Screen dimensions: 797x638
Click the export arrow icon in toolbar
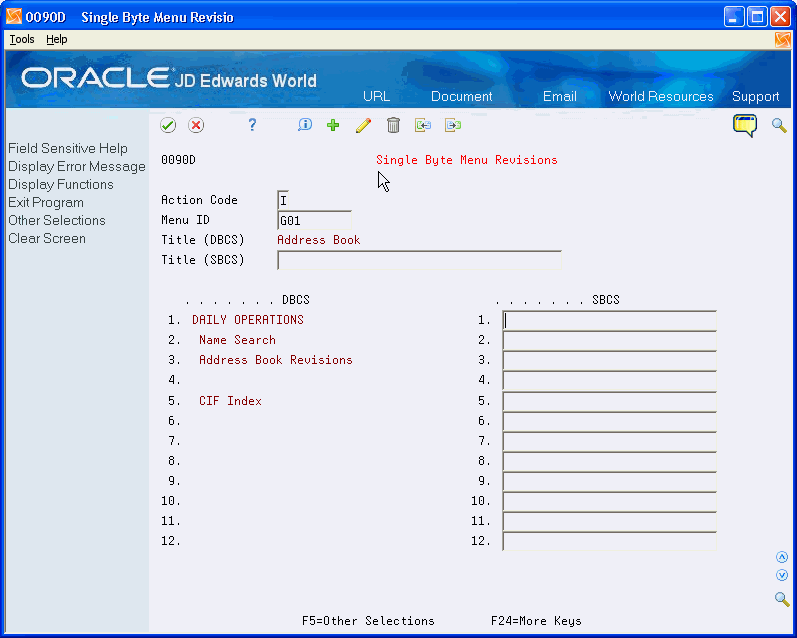(x=452, y=125)
